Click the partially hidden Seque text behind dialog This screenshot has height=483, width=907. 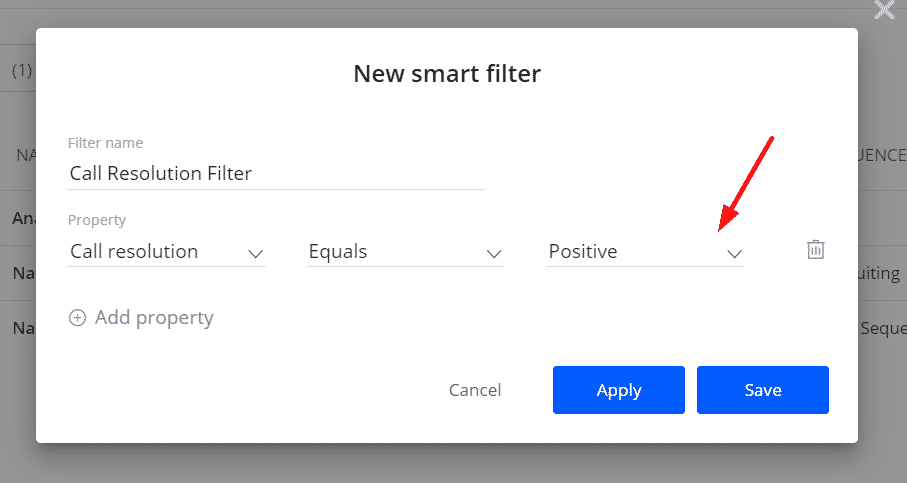(883, 329)
